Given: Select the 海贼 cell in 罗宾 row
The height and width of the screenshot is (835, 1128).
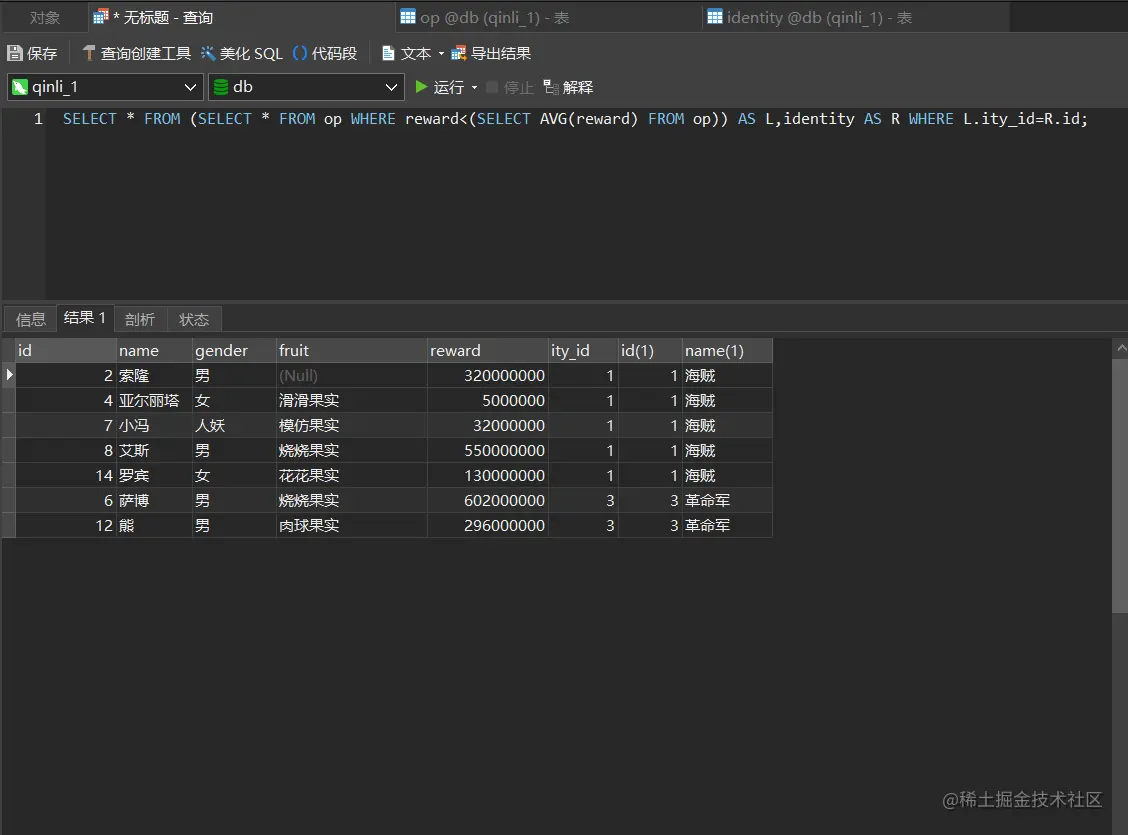Looking at the screenshot, I should click(727, 475).
